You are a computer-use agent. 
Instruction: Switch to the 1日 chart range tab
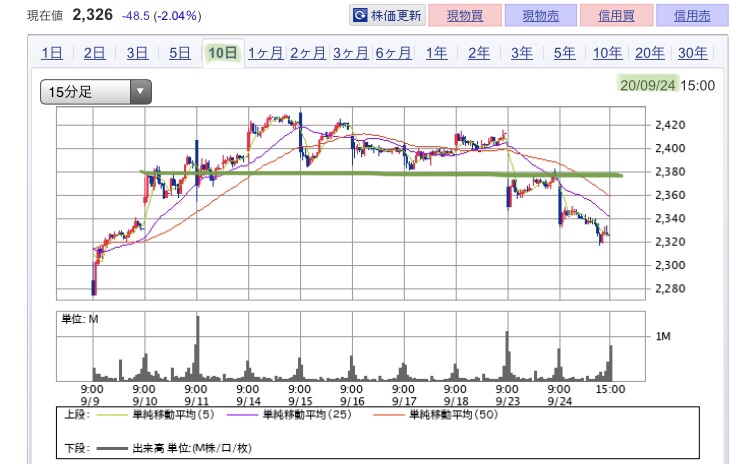click(52, 53)
